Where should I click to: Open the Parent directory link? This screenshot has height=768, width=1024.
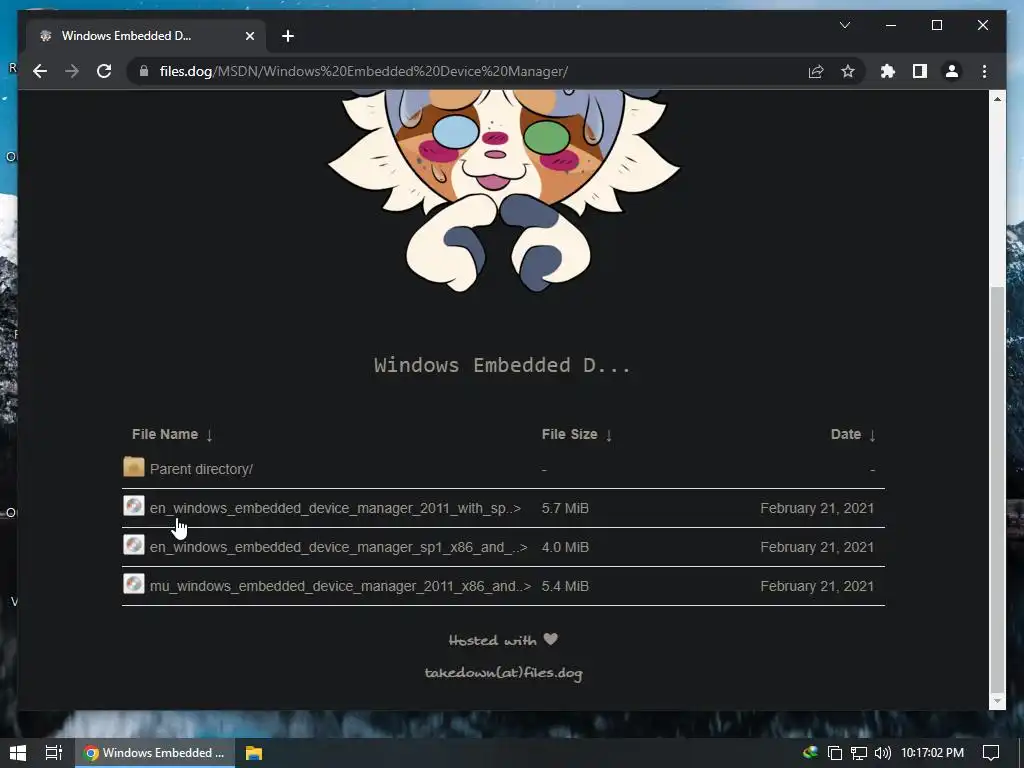pyautogui.click(x=201, y=469)
